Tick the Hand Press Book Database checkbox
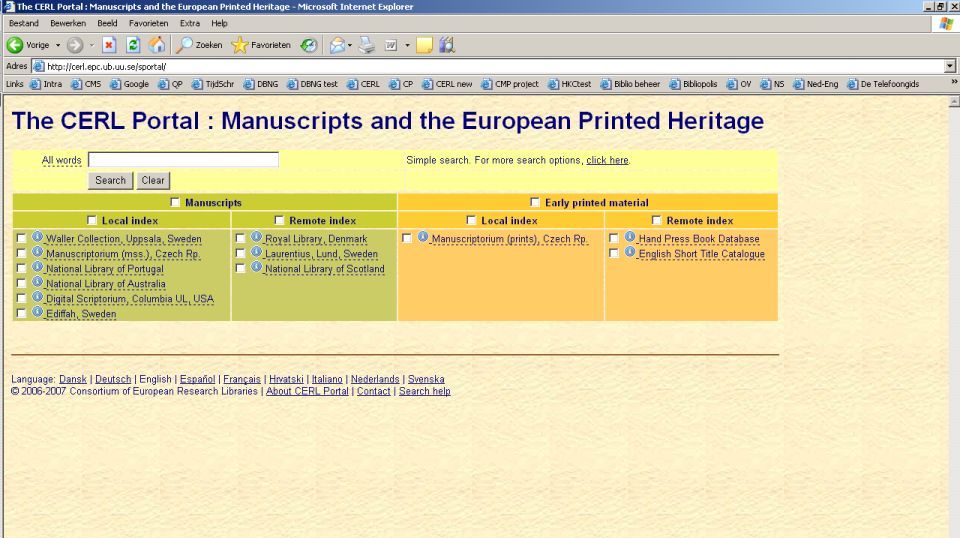 coord(614,238)
